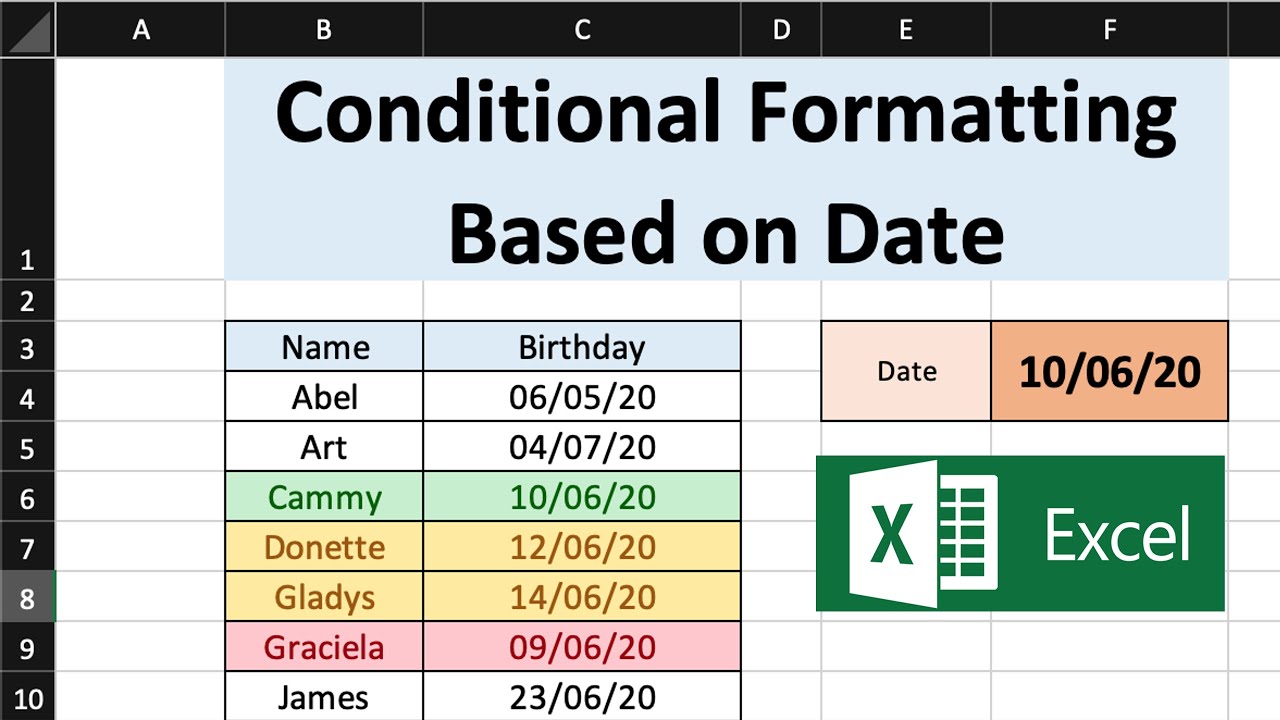Click the title cell reading Conditional Formatting
Image resolution: width=1280 pixels, height=720 pixels.
pos(727,170)
